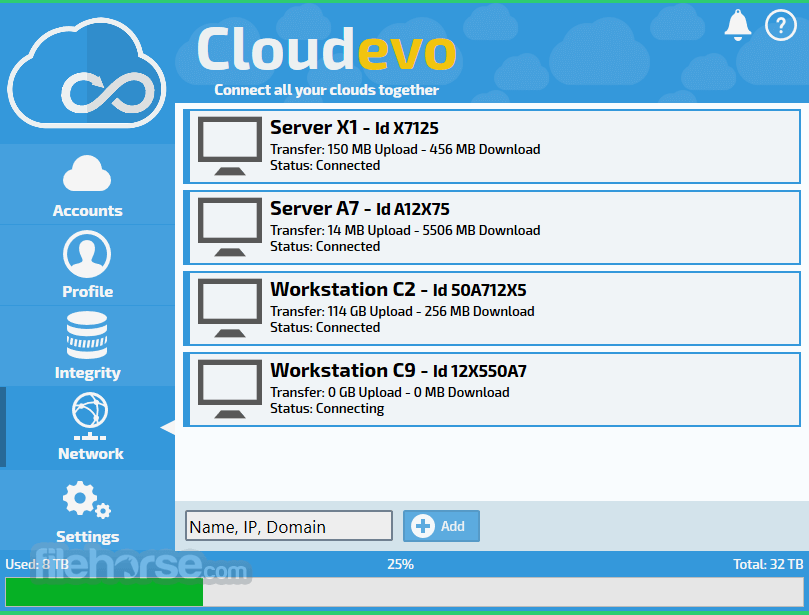Viewport: 809px width, 615px height.
Task: Click the Status: Connecting text
Action: point(327,409)
